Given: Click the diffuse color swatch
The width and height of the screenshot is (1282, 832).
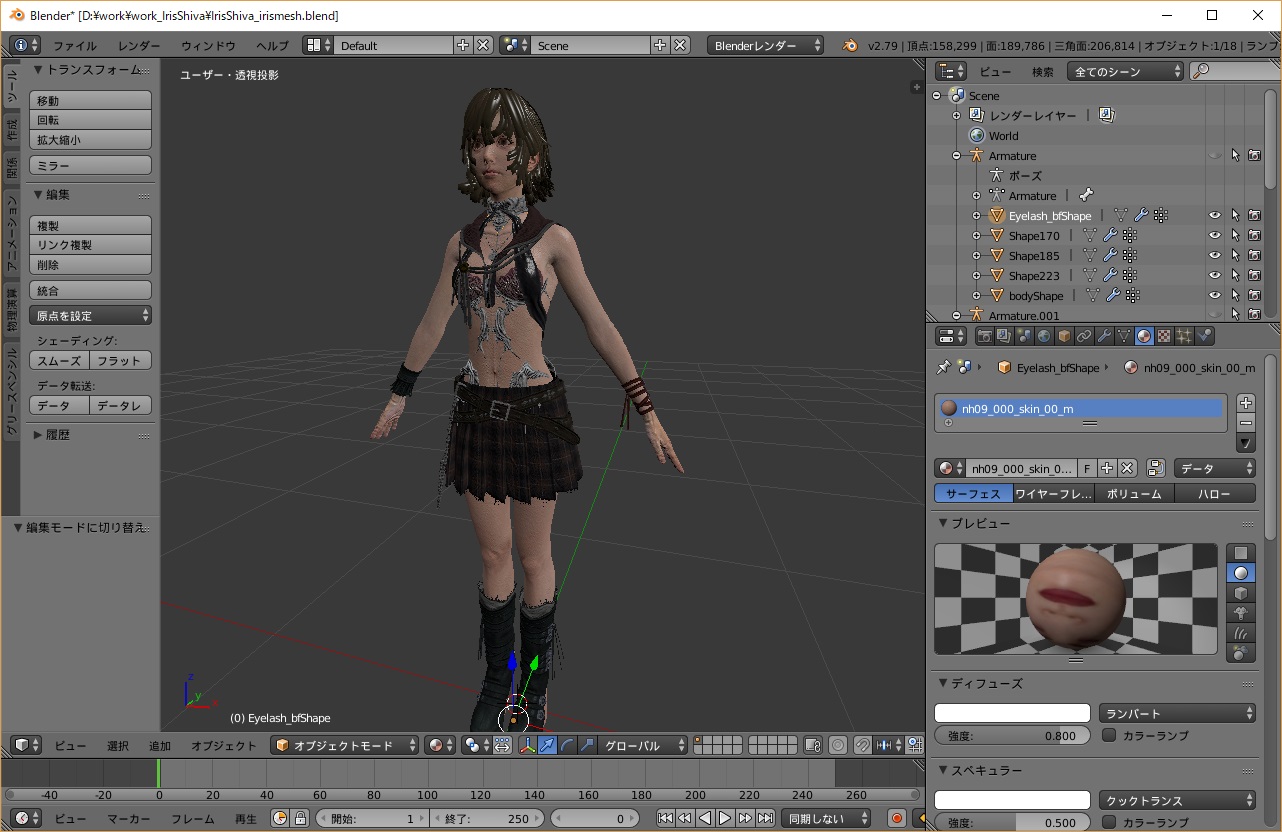Looking at the screenshot, I should pyautogui.click(x=1012, y=713).
